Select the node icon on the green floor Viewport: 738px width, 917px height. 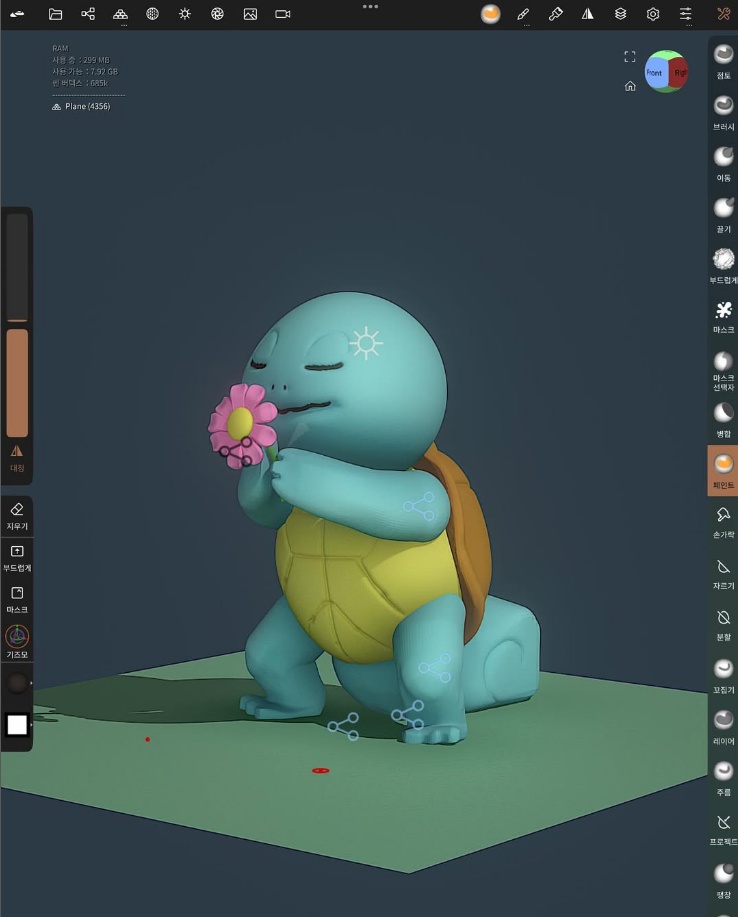pos(344,726)
